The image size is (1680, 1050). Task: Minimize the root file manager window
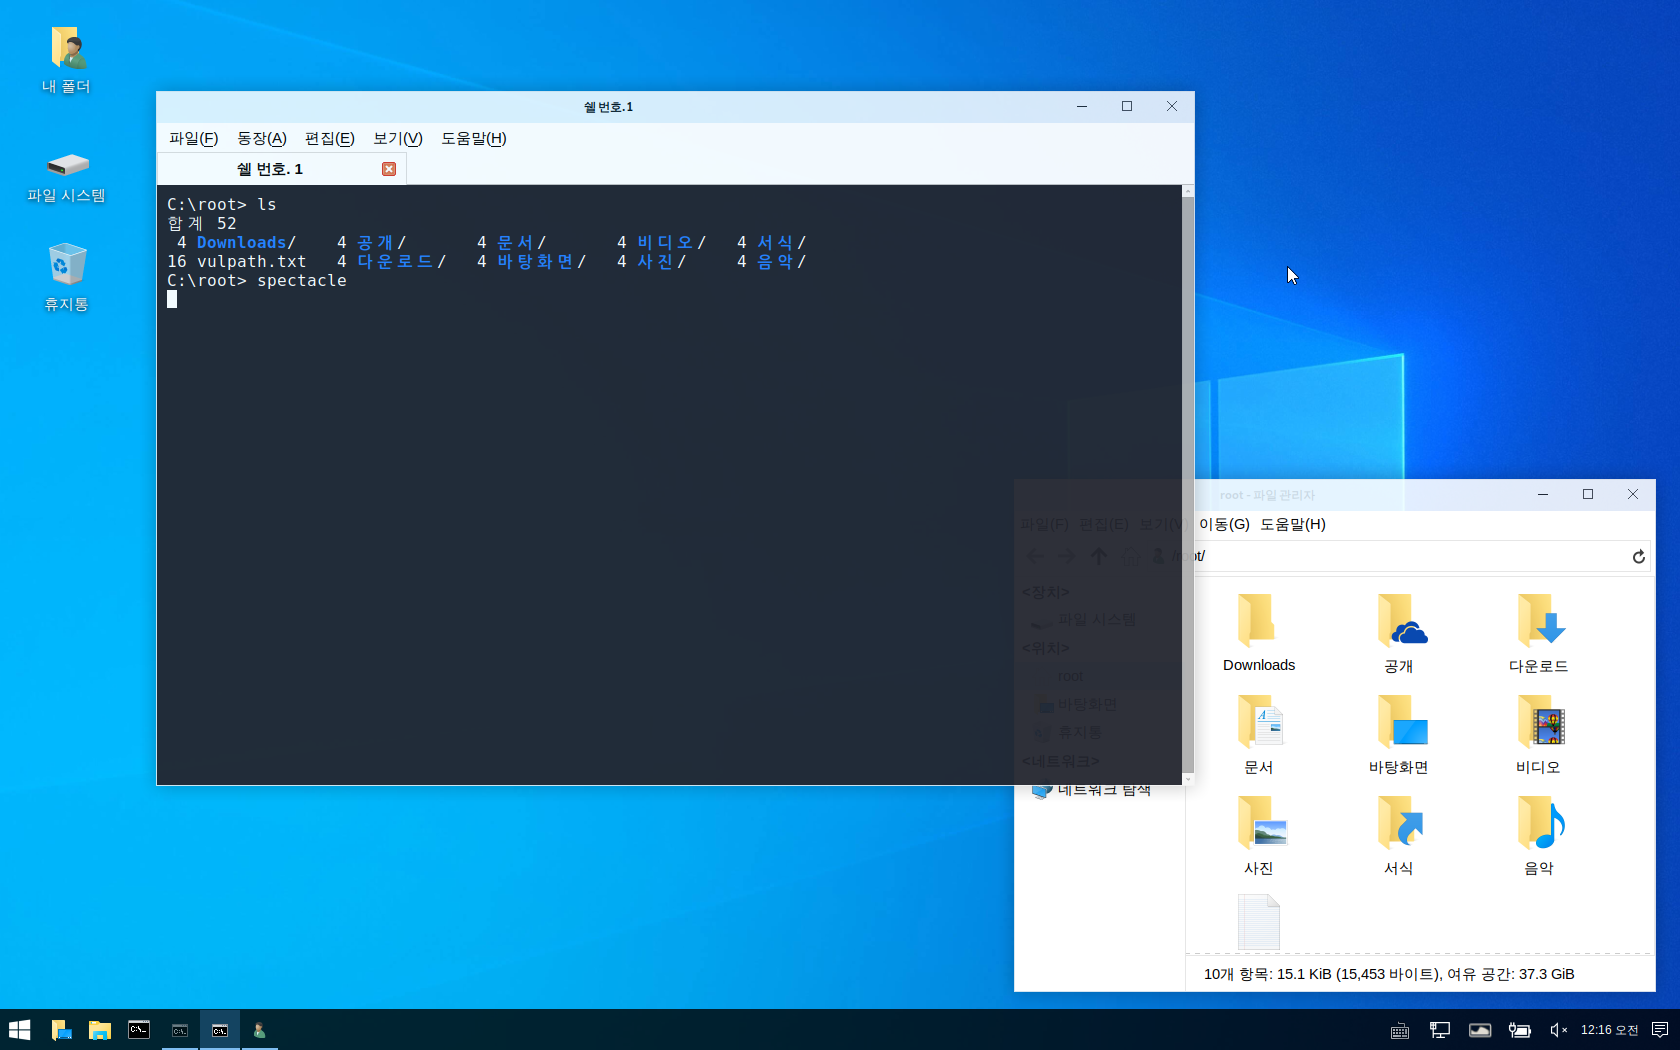tap(1543, 494)
